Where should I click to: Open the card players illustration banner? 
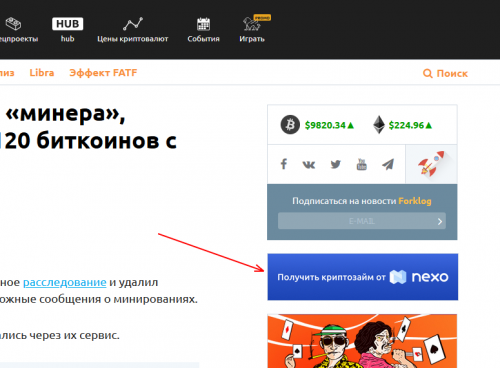coord(362,341)
